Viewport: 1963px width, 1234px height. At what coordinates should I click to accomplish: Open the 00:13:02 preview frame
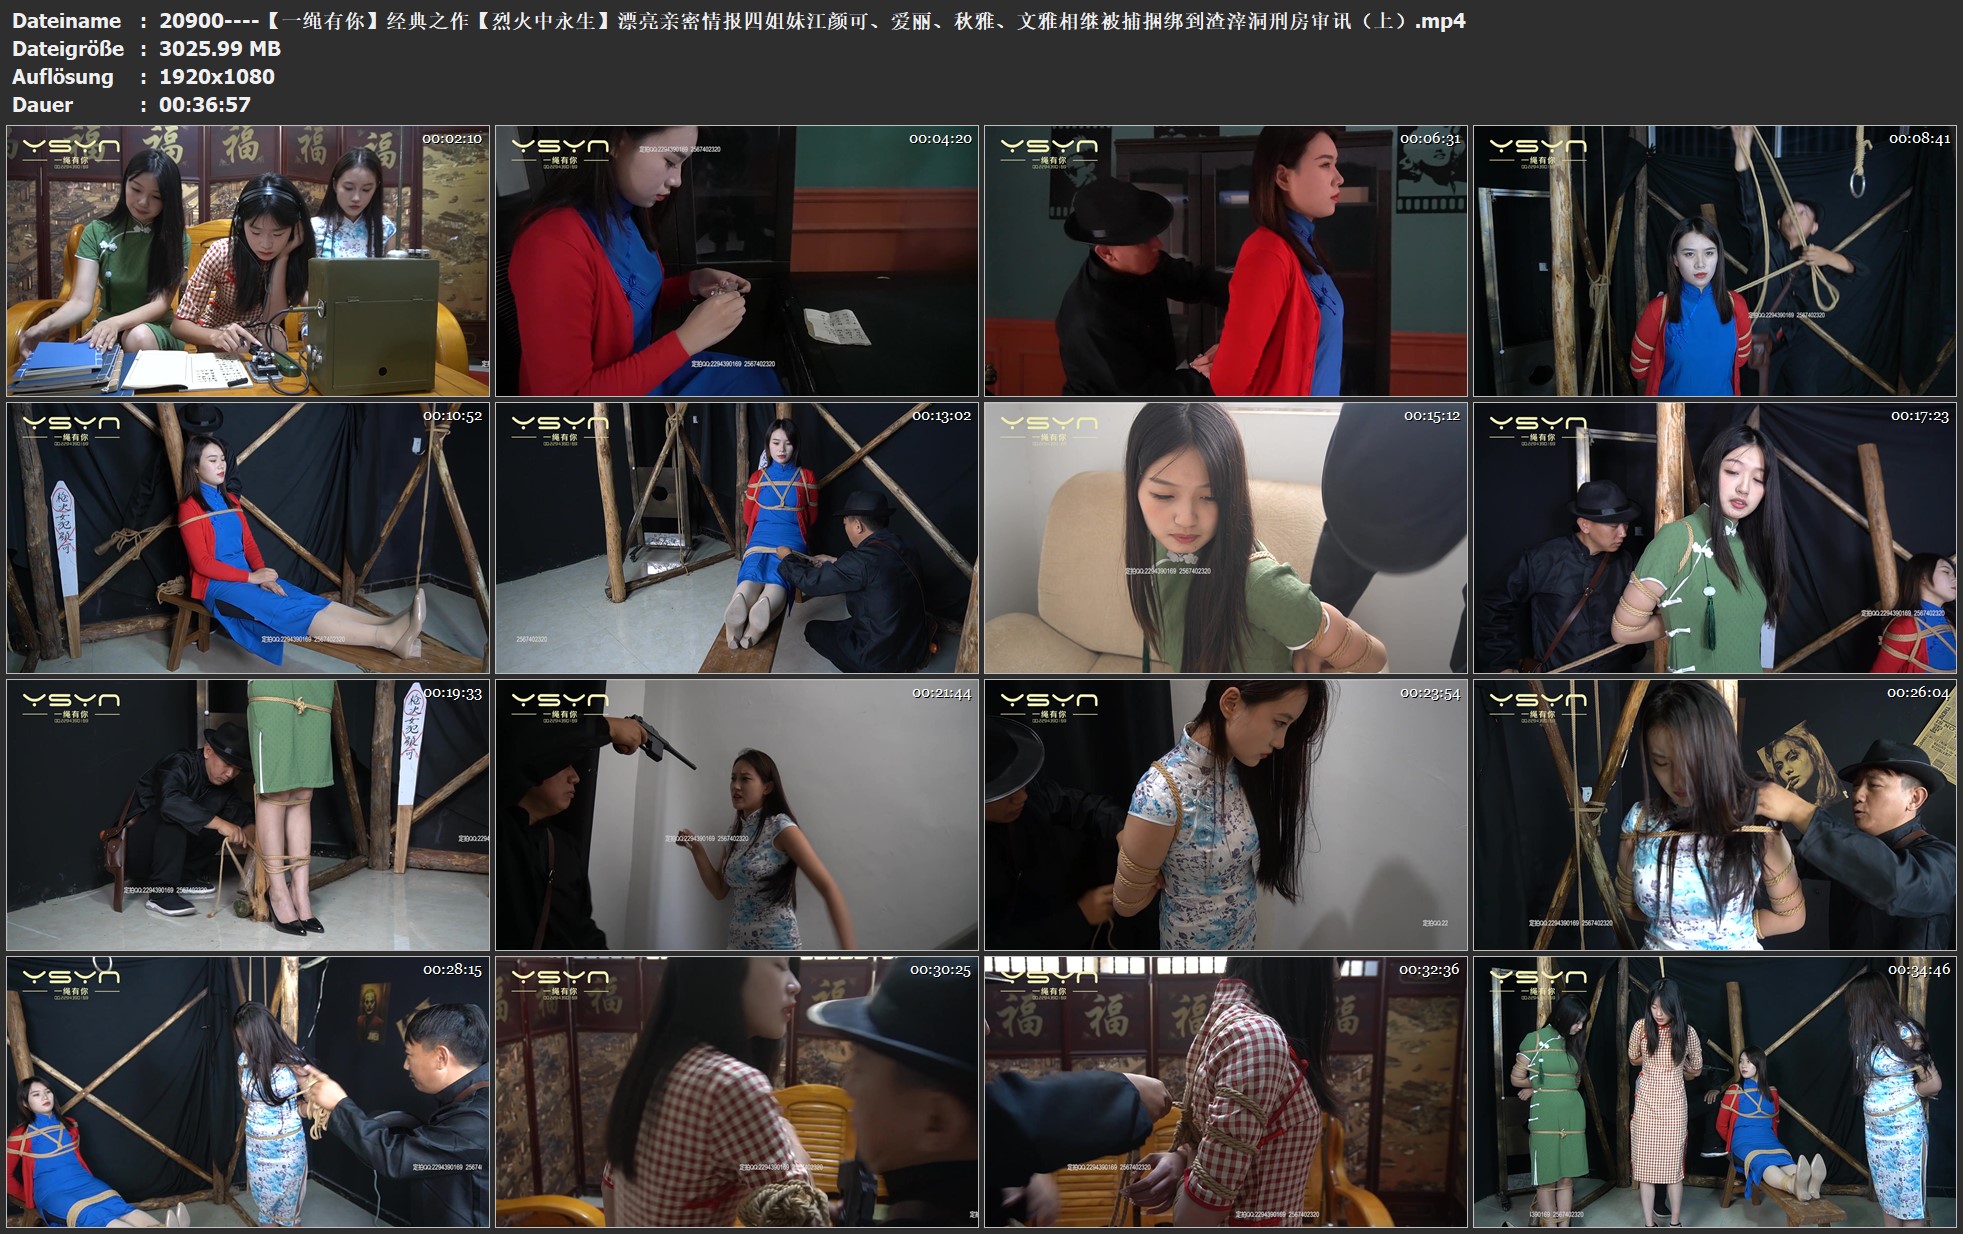pyautogui.click(x=737, y=538)
